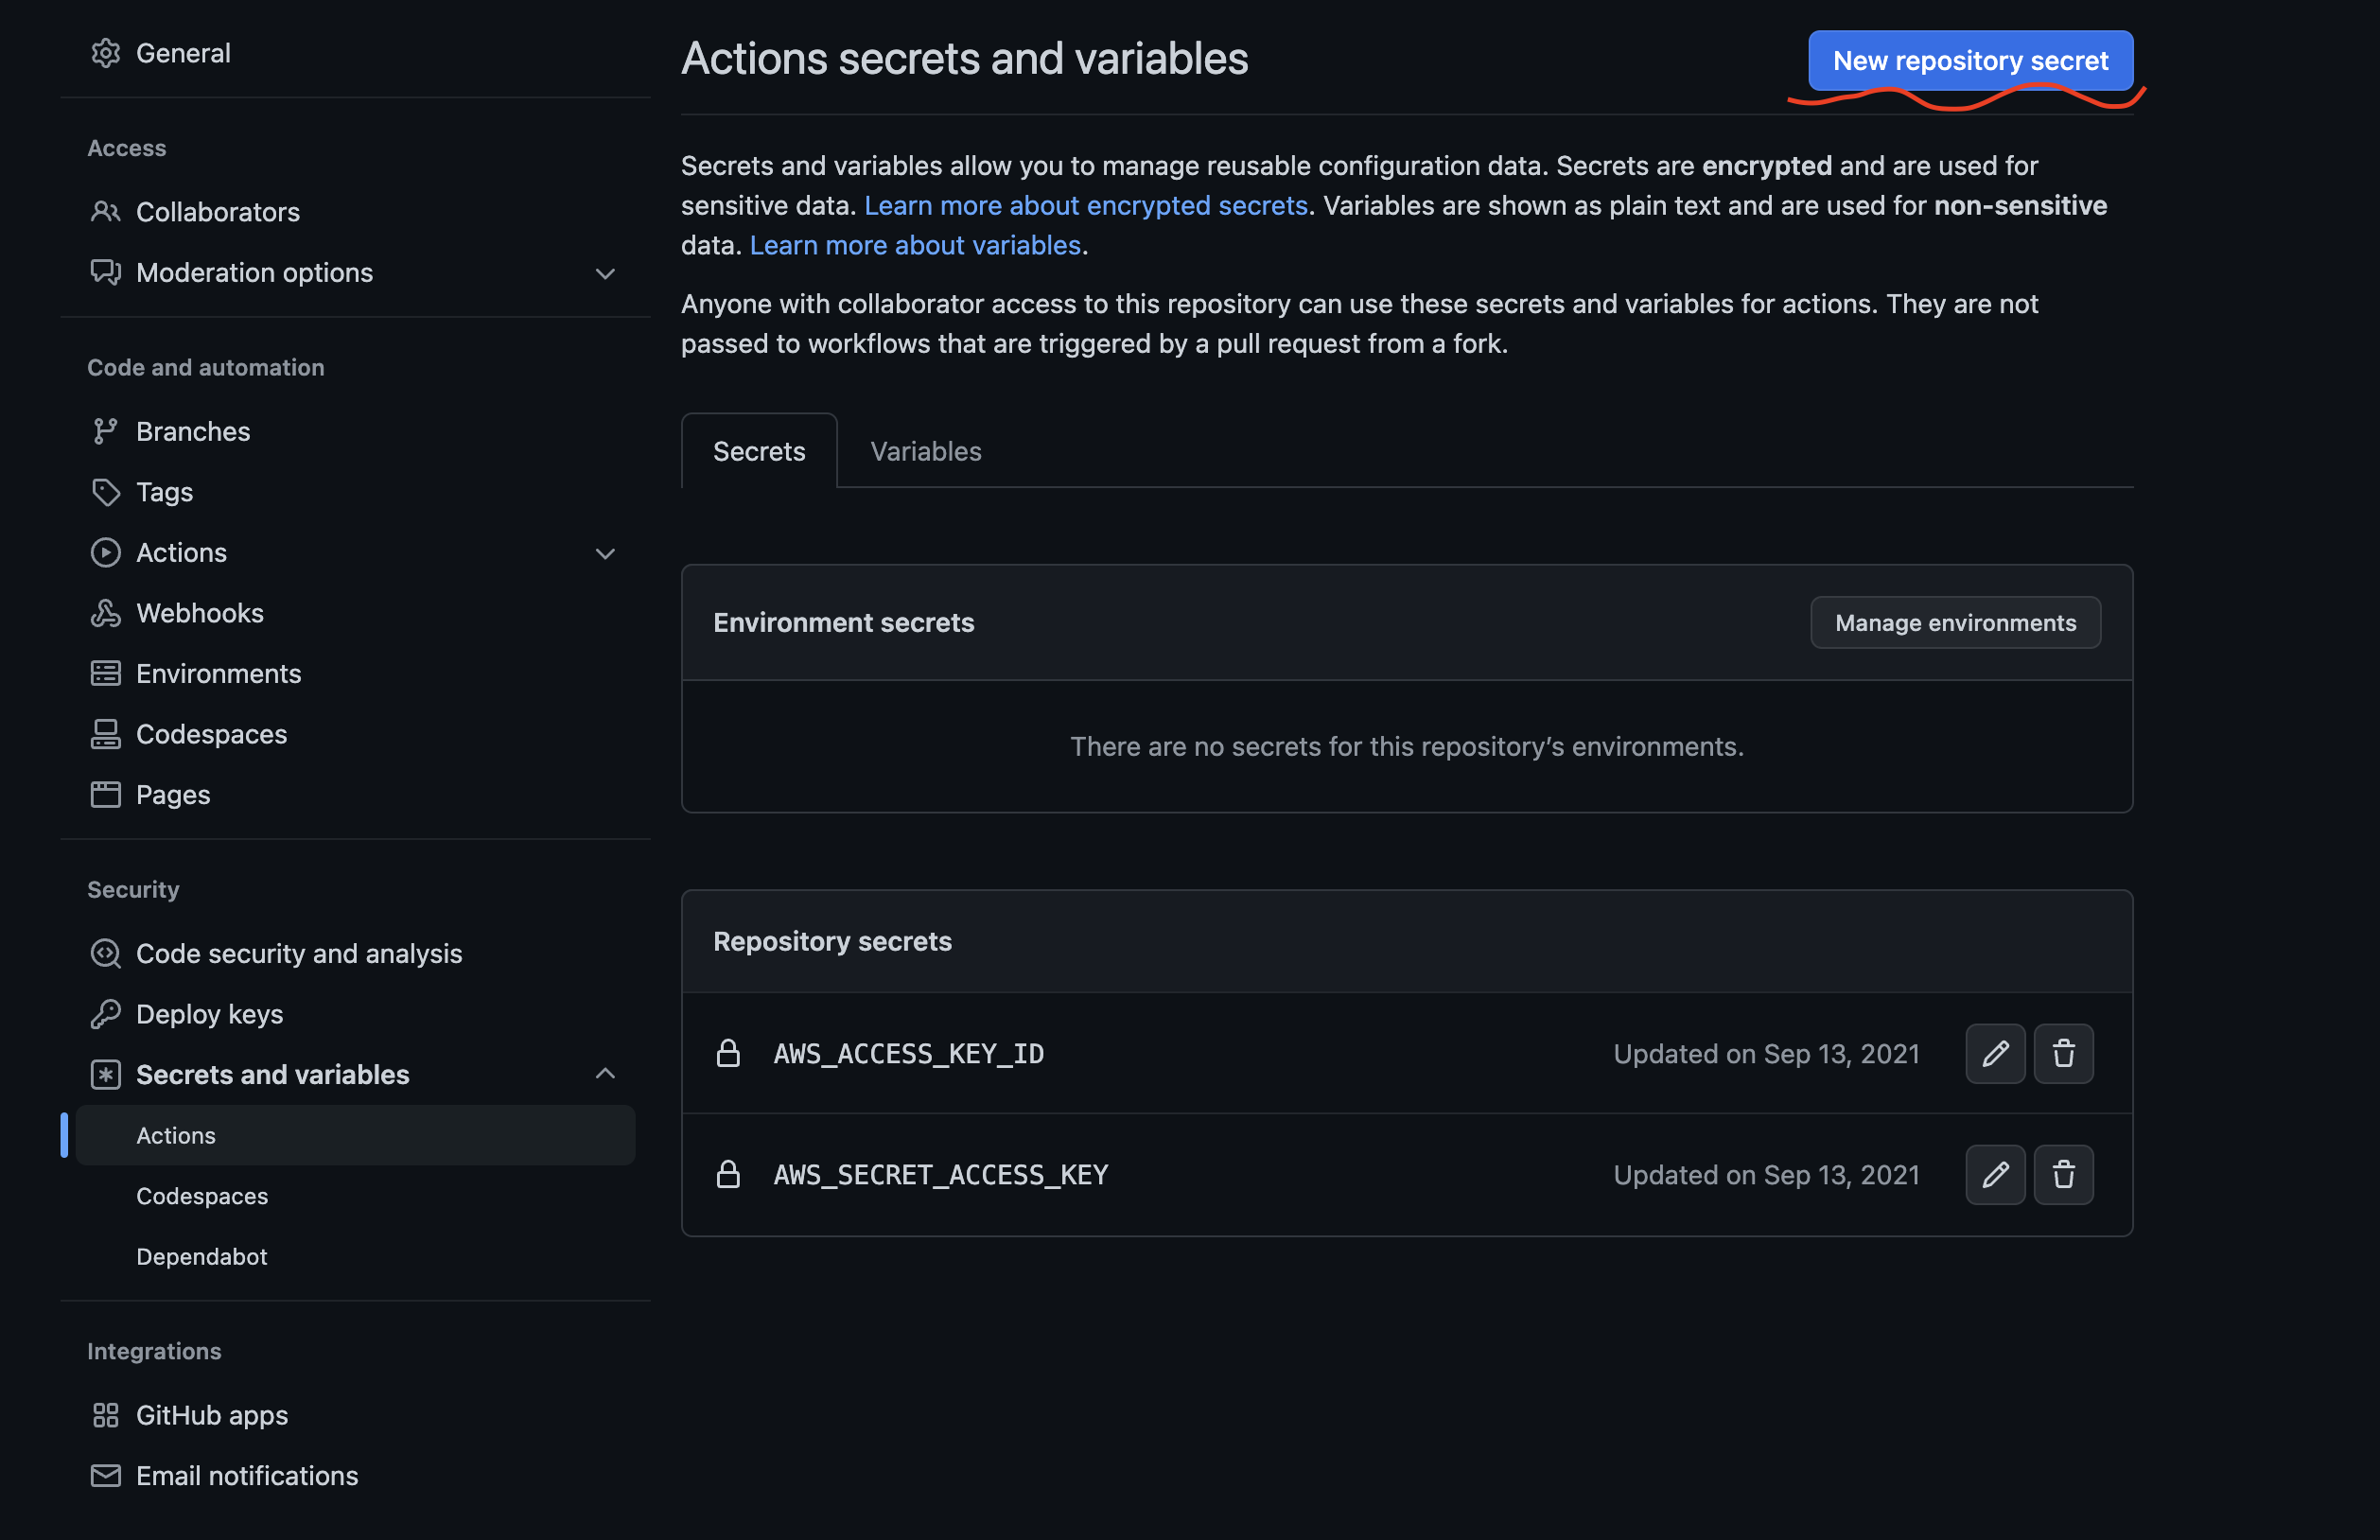Navigate to Dependabot secrets section
The image size is (2380, 1540).
click(201, 1252)
